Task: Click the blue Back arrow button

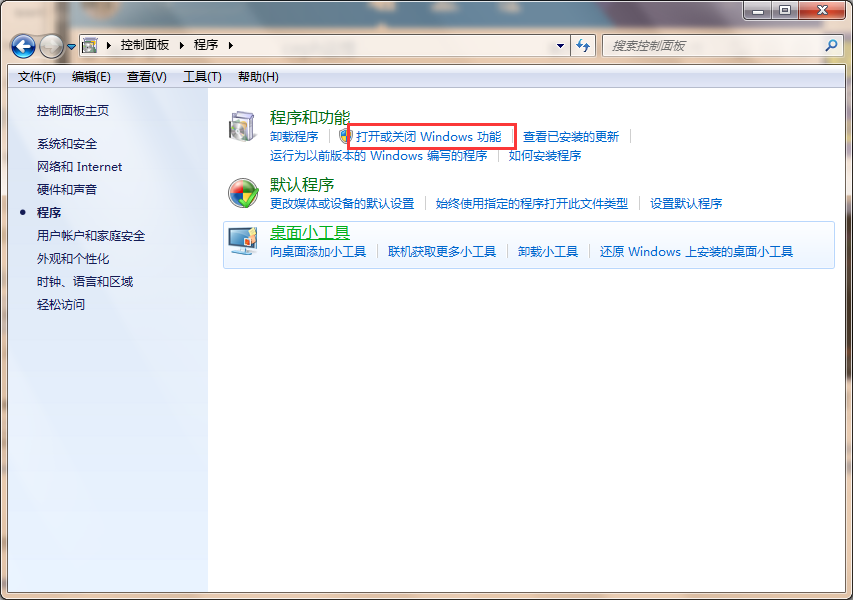Action: [x=23, y=46]
